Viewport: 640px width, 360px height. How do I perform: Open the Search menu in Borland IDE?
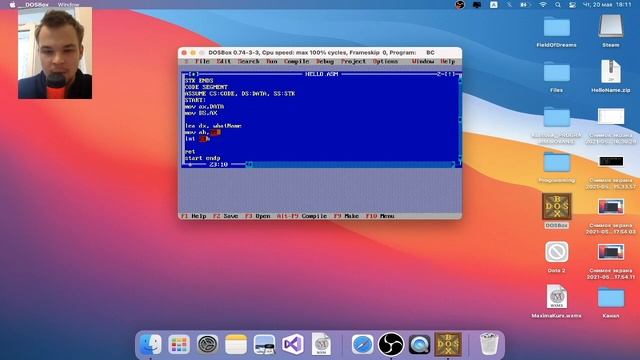pos(248,61)
